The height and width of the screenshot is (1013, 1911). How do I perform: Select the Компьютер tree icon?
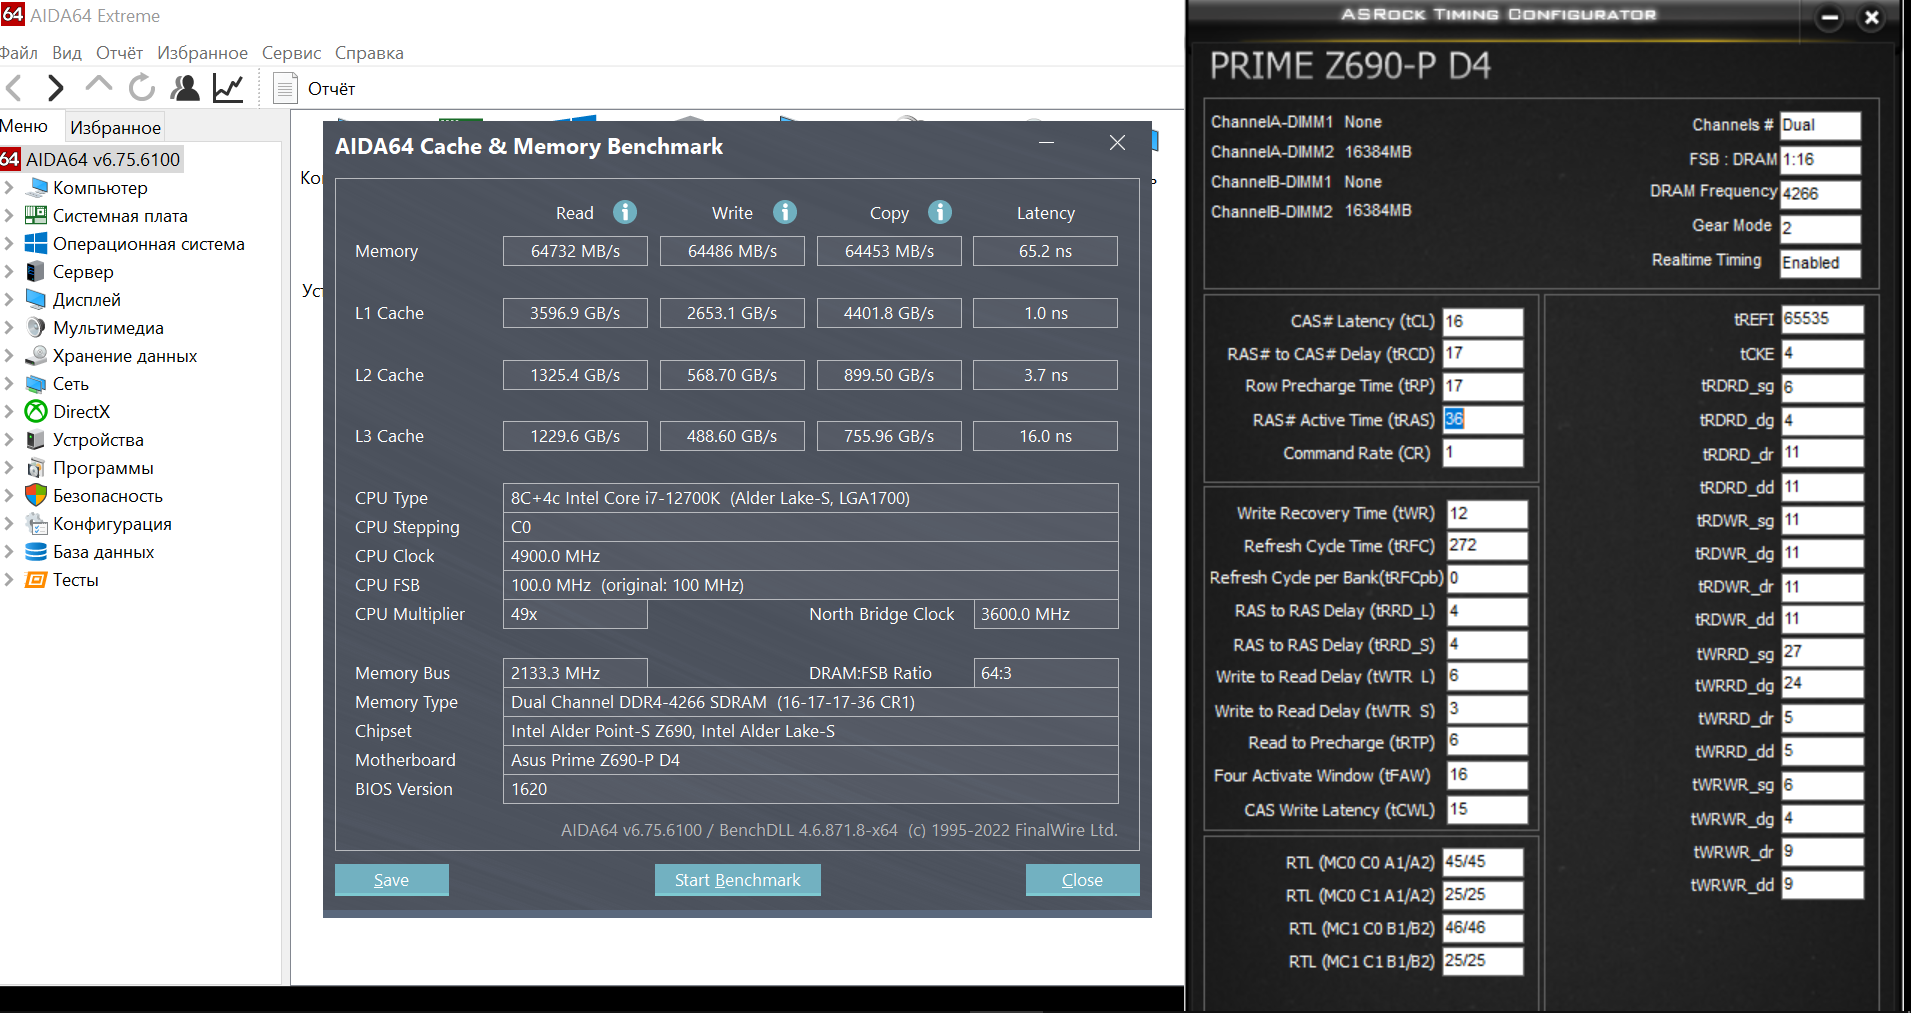pos(37,187)
